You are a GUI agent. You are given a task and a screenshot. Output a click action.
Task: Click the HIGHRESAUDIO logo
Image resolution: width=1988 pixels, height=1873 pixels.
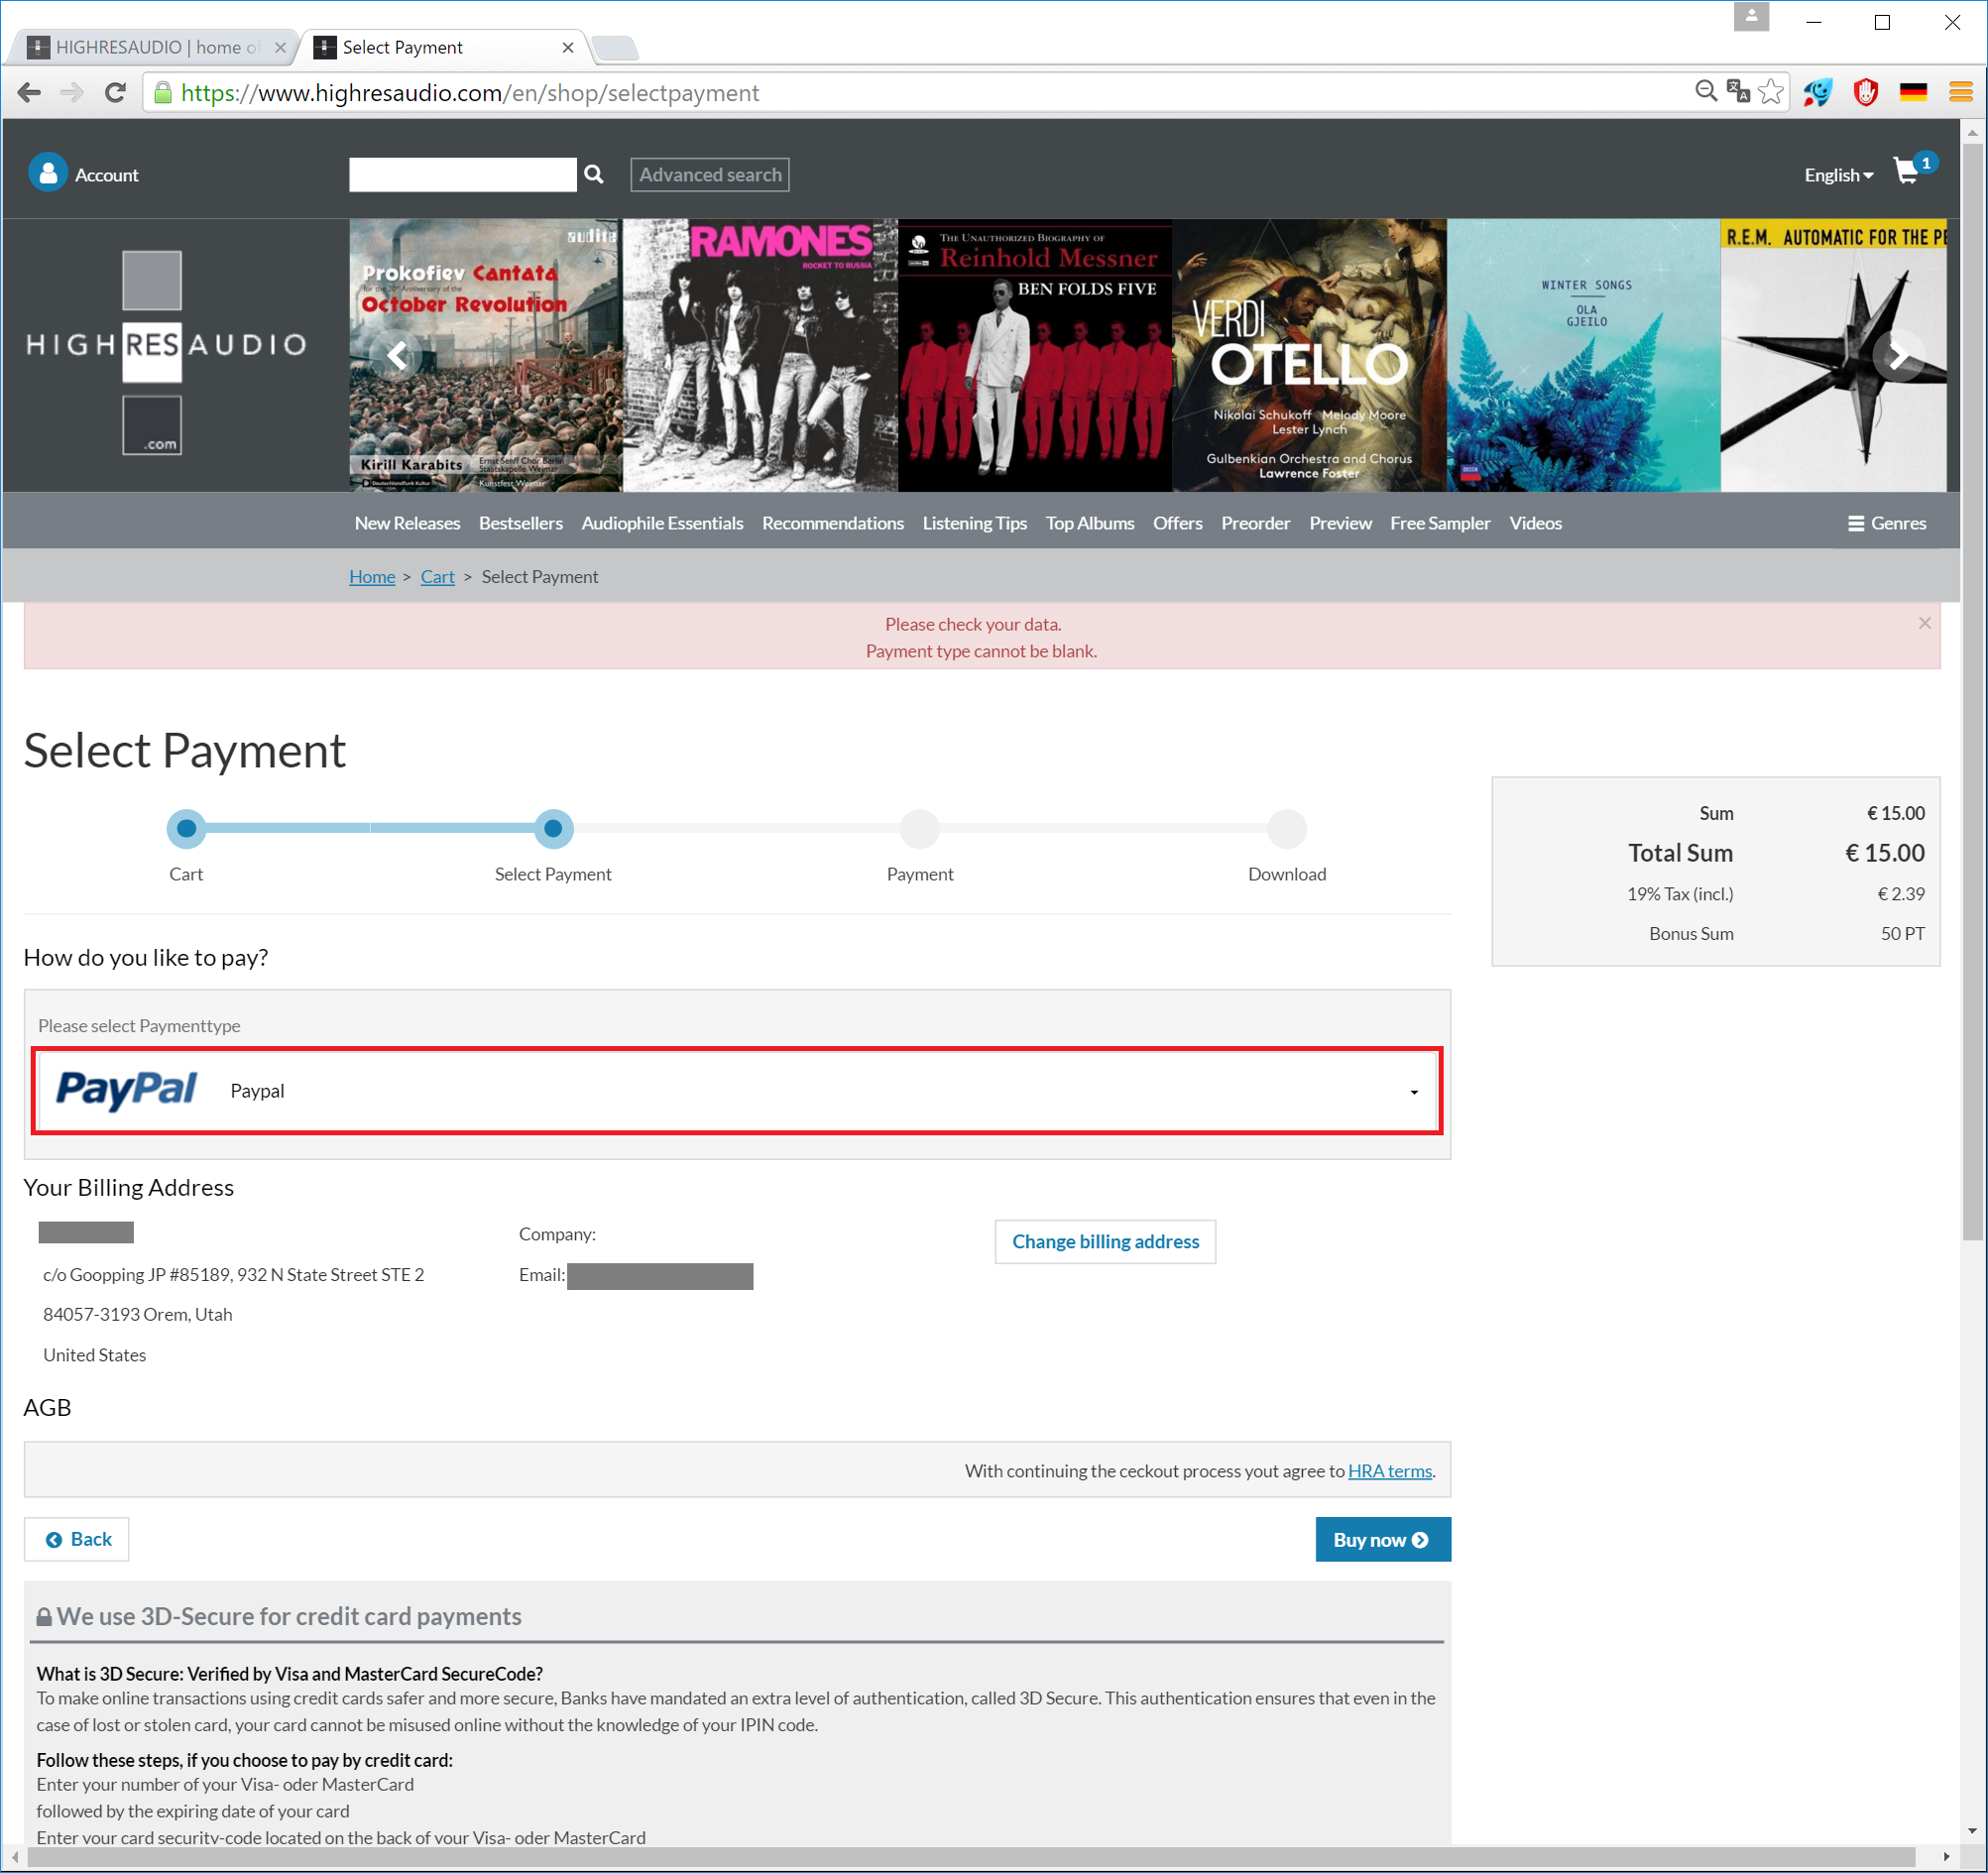click(166, 352)
